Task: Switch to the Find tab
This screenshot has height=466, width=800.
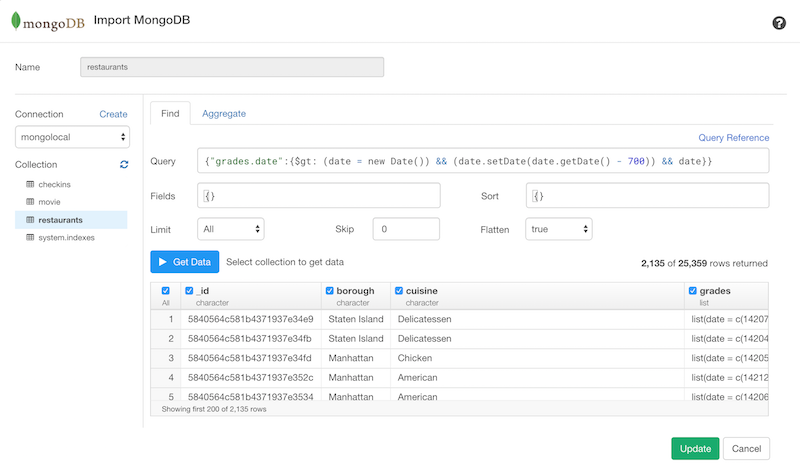Action: point(170,113)
